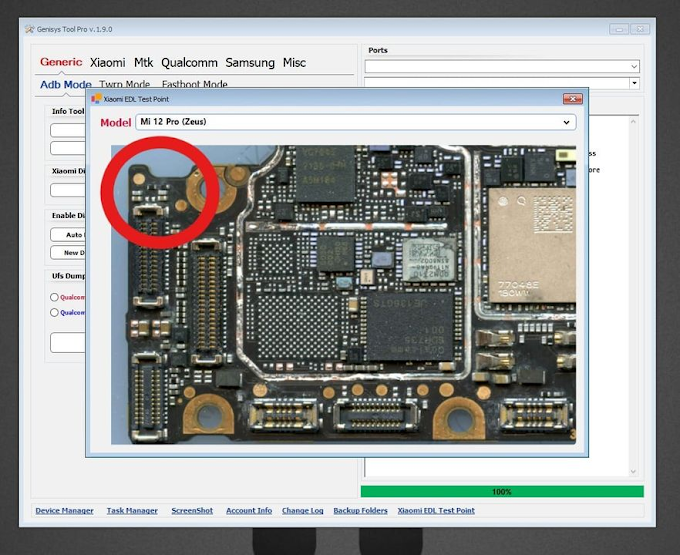Click the New D... button under Enable Diag

[68, 252]
